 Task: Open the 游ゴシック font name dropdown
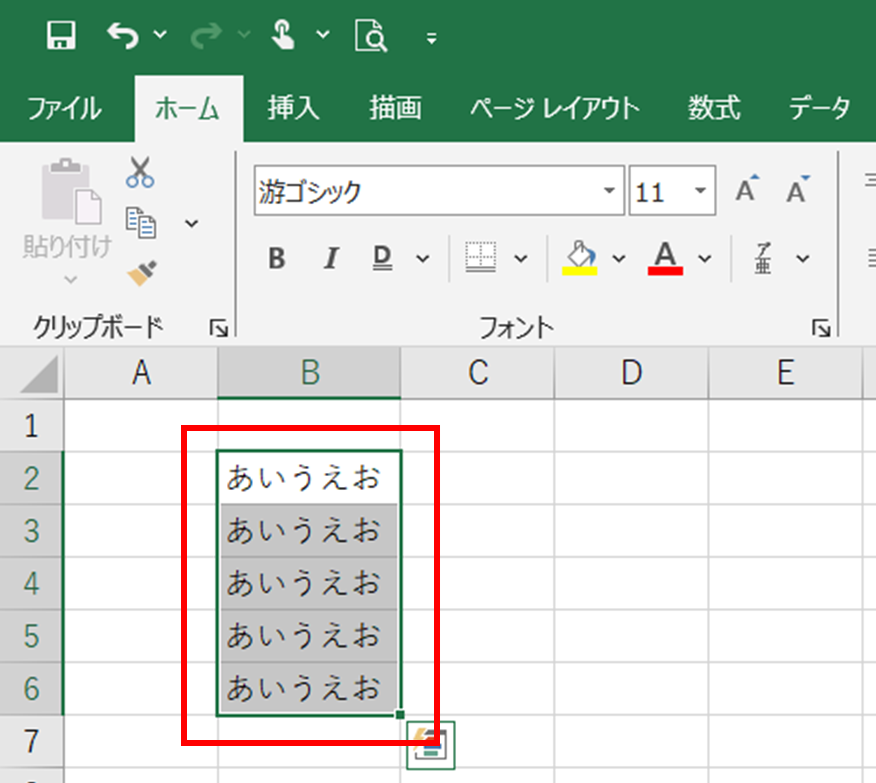point(609,191)
